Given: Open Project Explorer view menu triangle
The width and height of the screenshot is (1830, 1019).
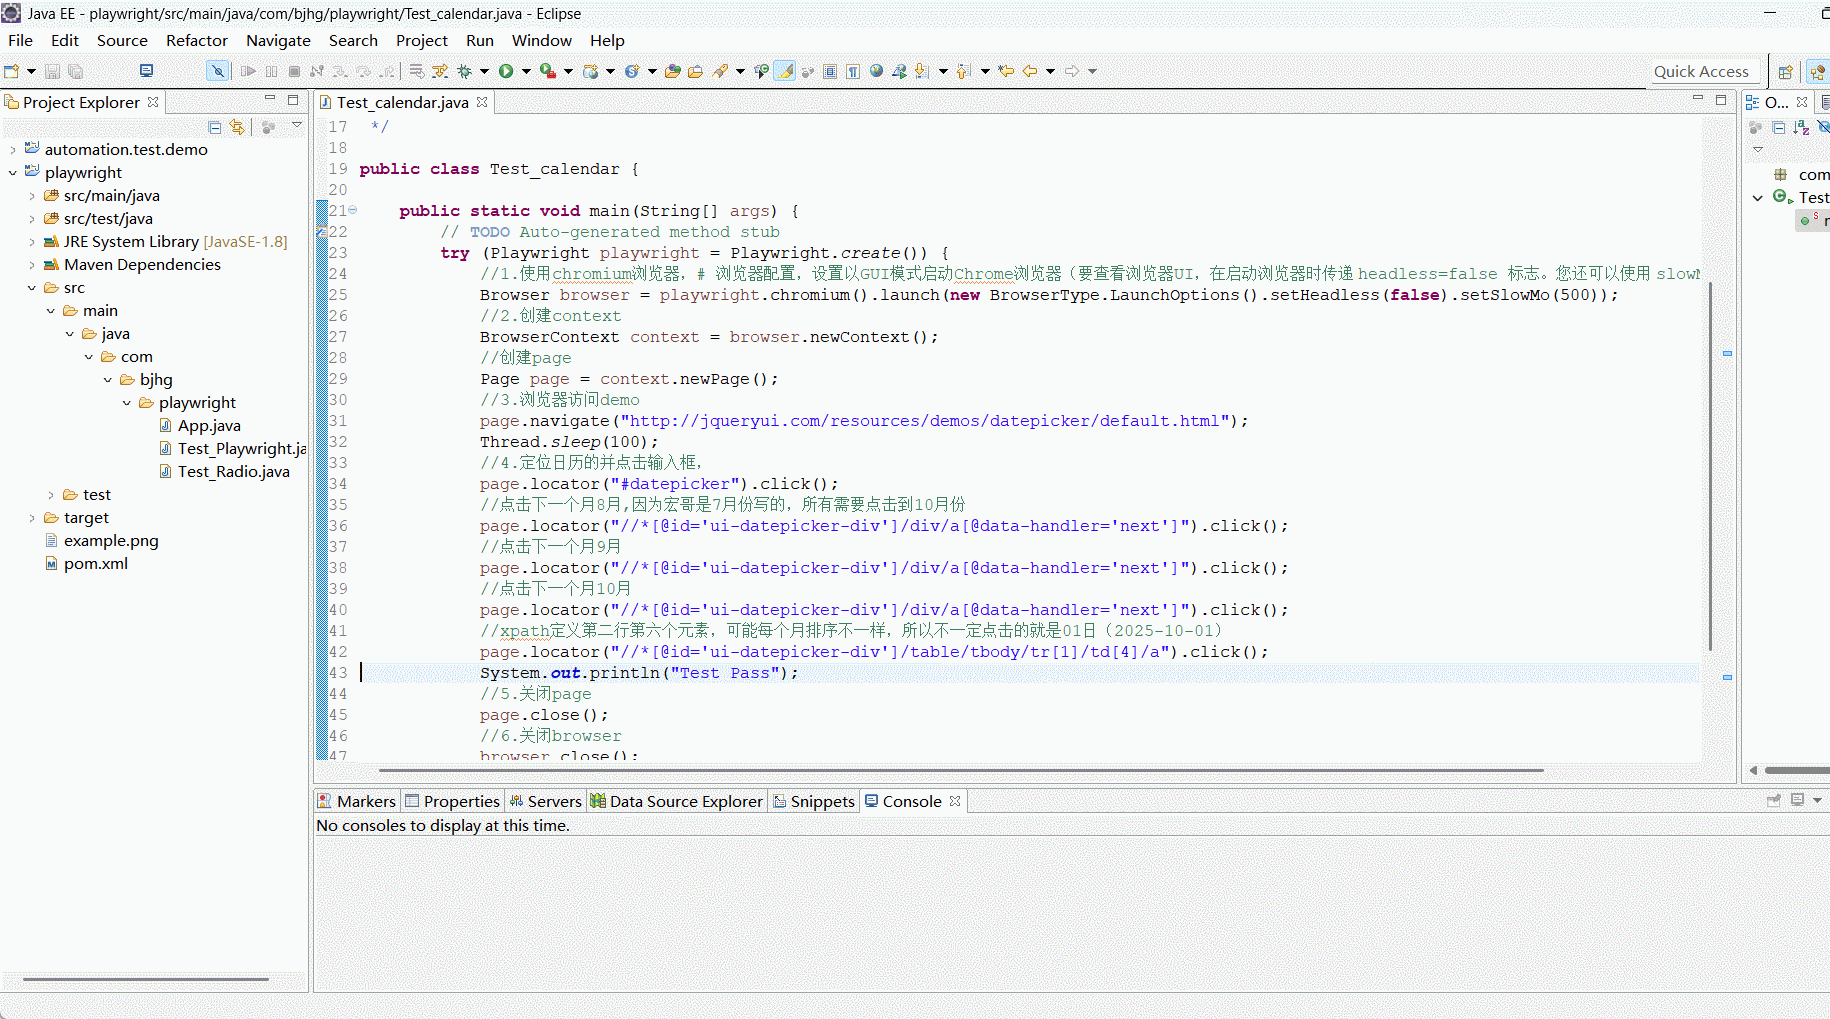Looking at the screenshot, I should (x=297, y=126).
